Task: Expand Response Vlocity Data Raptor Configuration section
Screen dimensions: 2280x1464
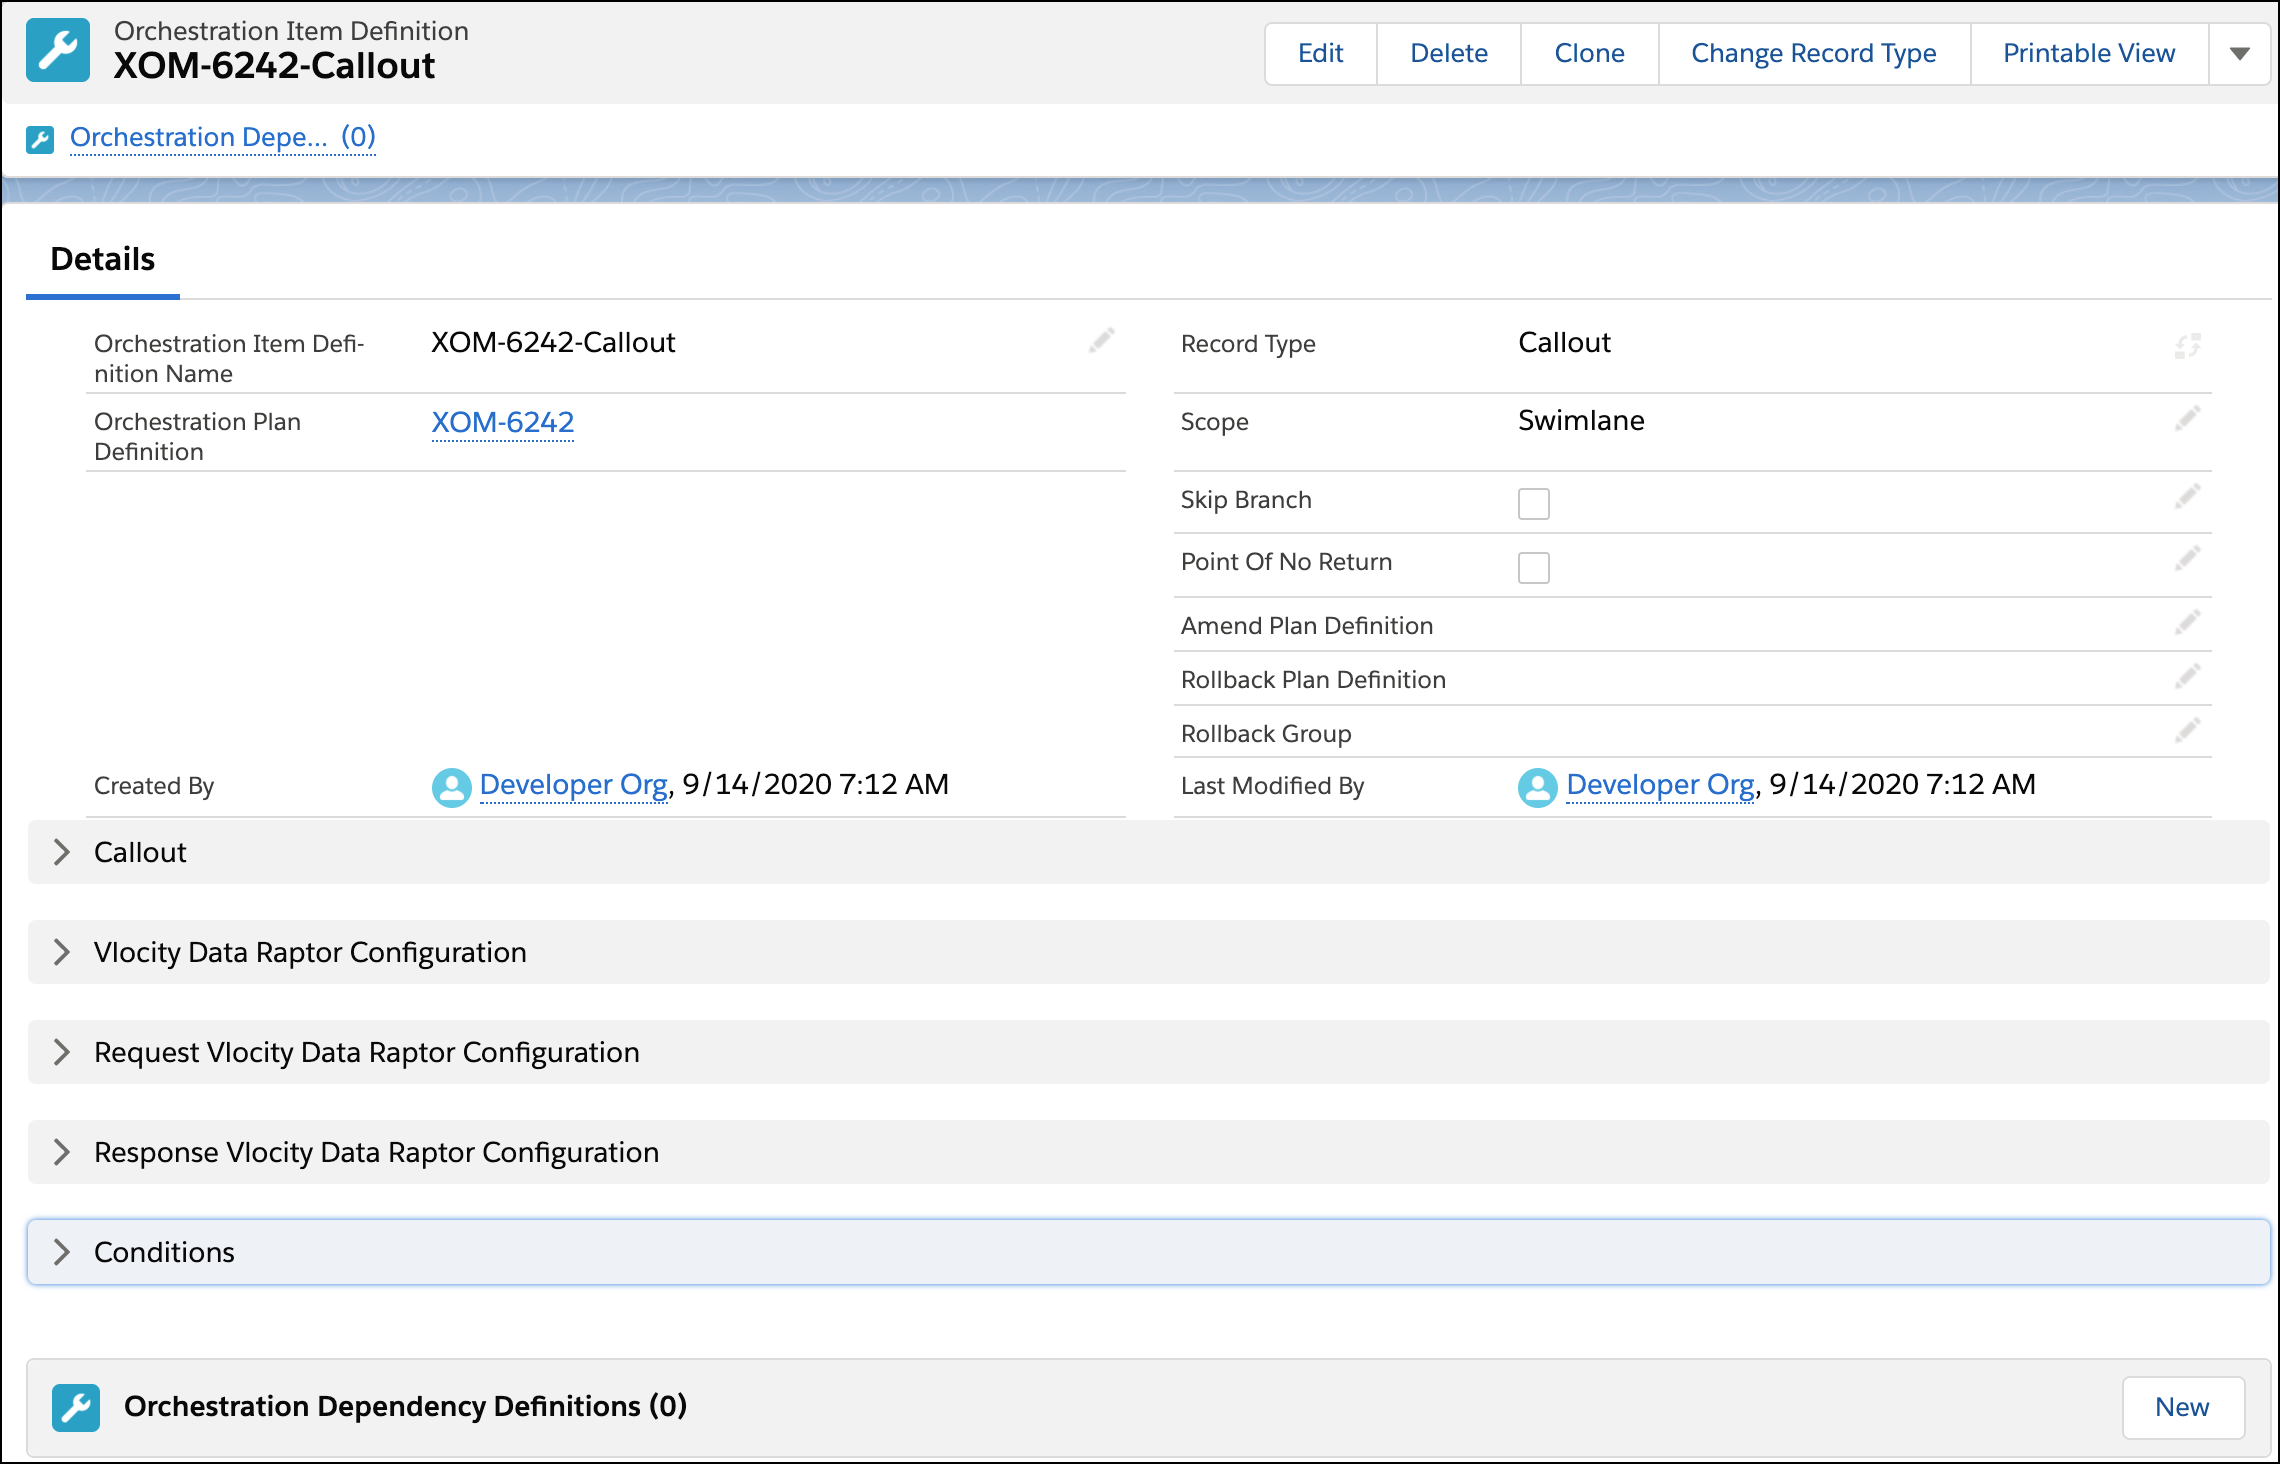Action: (x=1148, y=1152)
